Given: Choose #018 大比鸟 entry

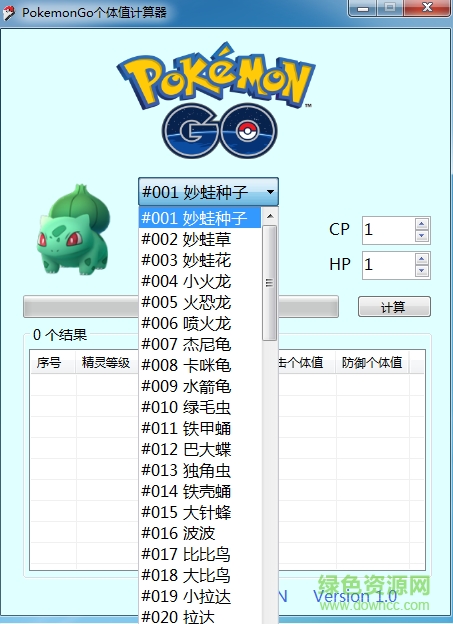Looking at the screenshot, I should coord(200,575).
